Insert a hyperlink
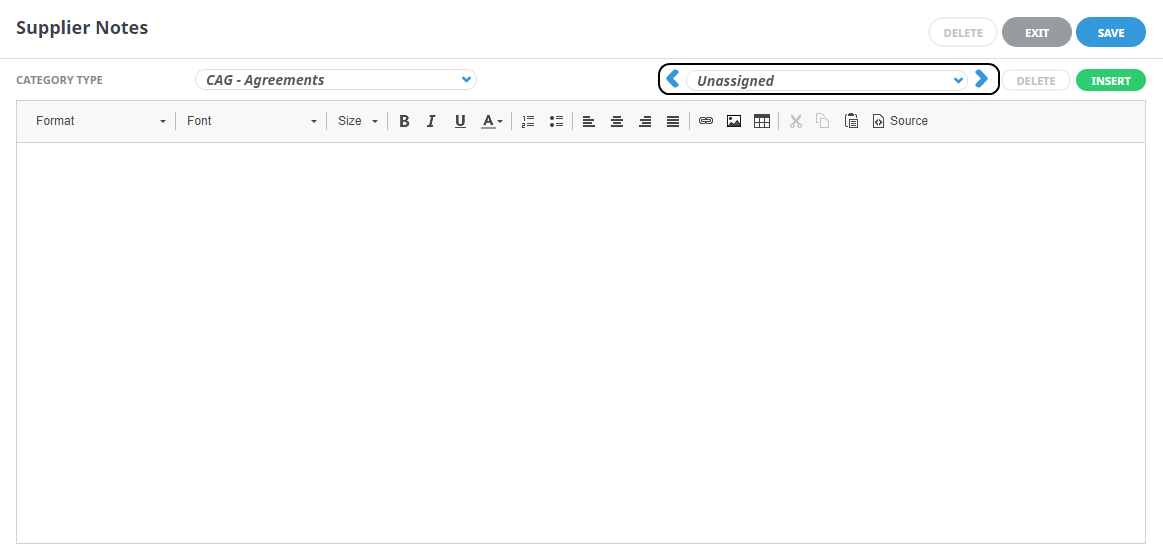Screen dimensions: 1163x553 click(706, 121)
